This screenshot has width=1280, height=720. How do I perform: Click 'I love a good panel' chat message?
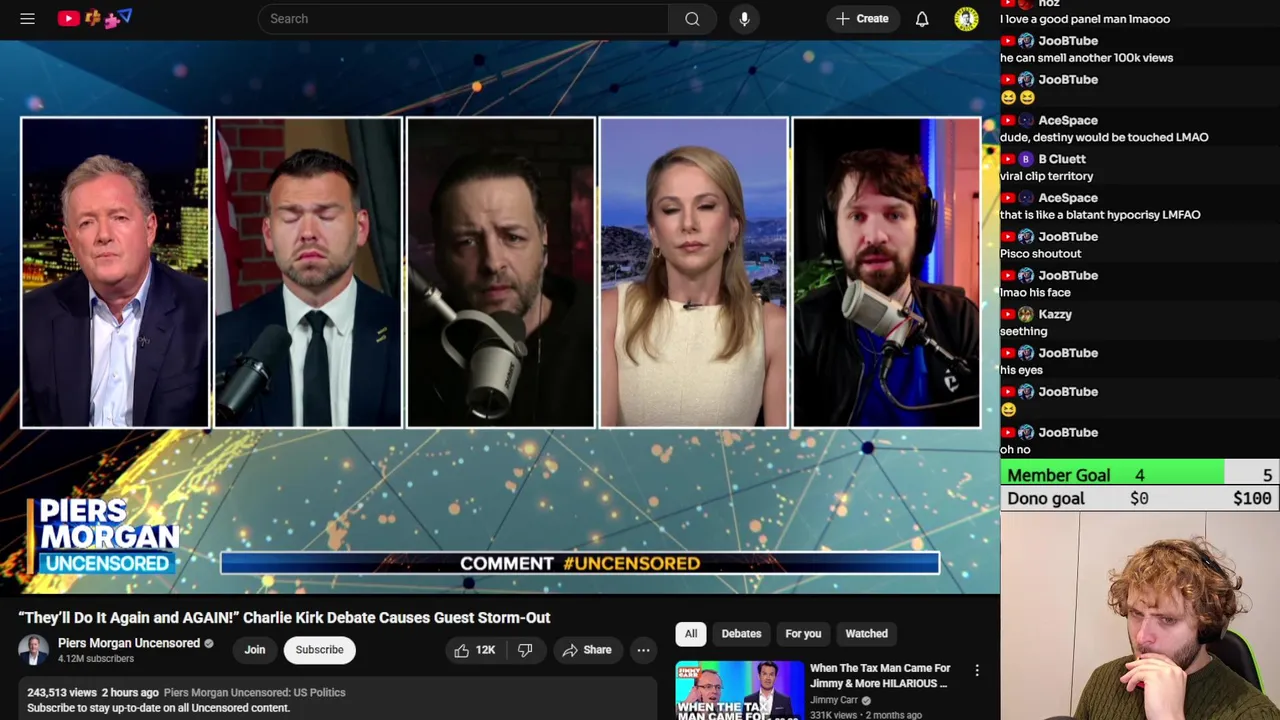click(x=1085, y=19)
